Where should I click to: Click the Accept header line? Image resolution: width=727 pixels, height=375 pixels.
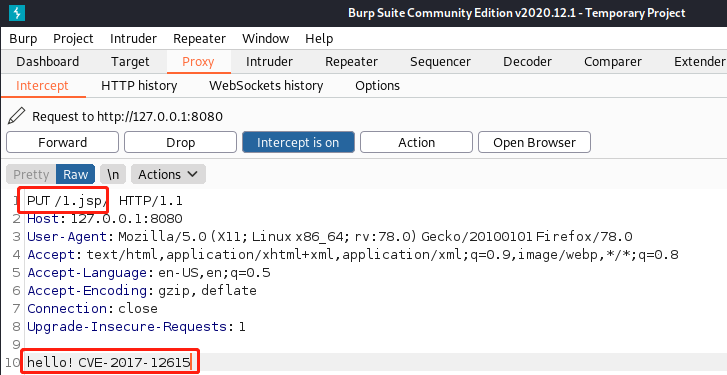coord(353,254)
